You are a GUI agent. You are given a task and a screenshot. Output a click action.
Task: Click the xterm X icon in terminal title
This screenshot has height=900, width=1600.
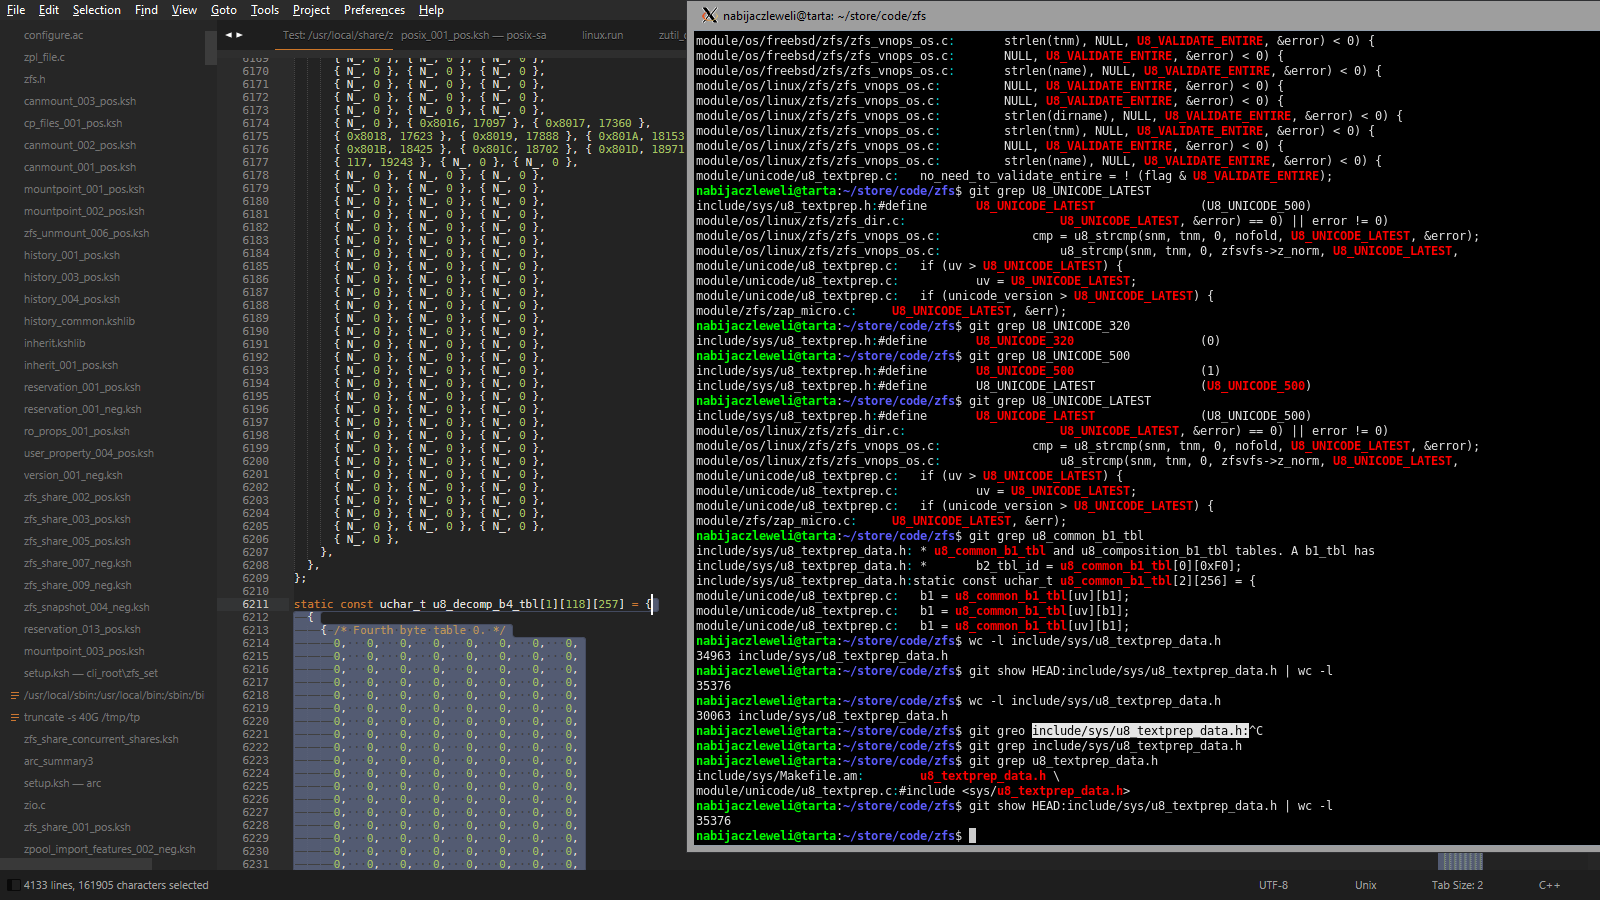(x=709, y=15)
